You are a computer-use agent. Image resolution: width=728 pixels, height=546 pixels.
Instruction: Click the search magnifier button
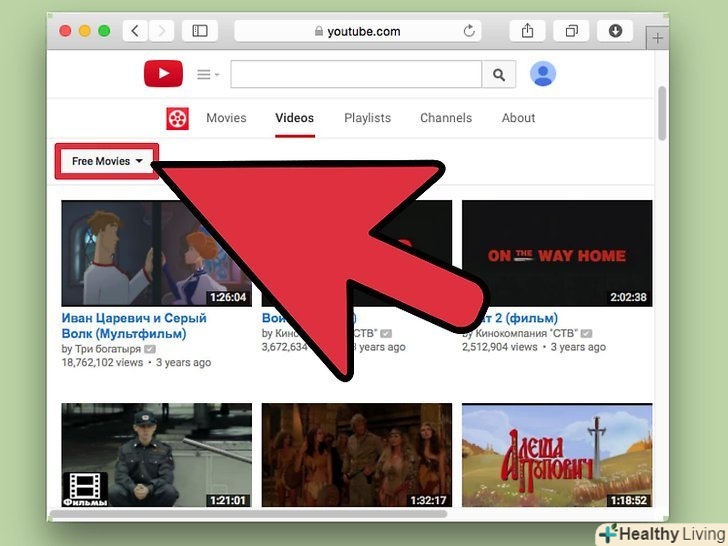tap(499, 74)
